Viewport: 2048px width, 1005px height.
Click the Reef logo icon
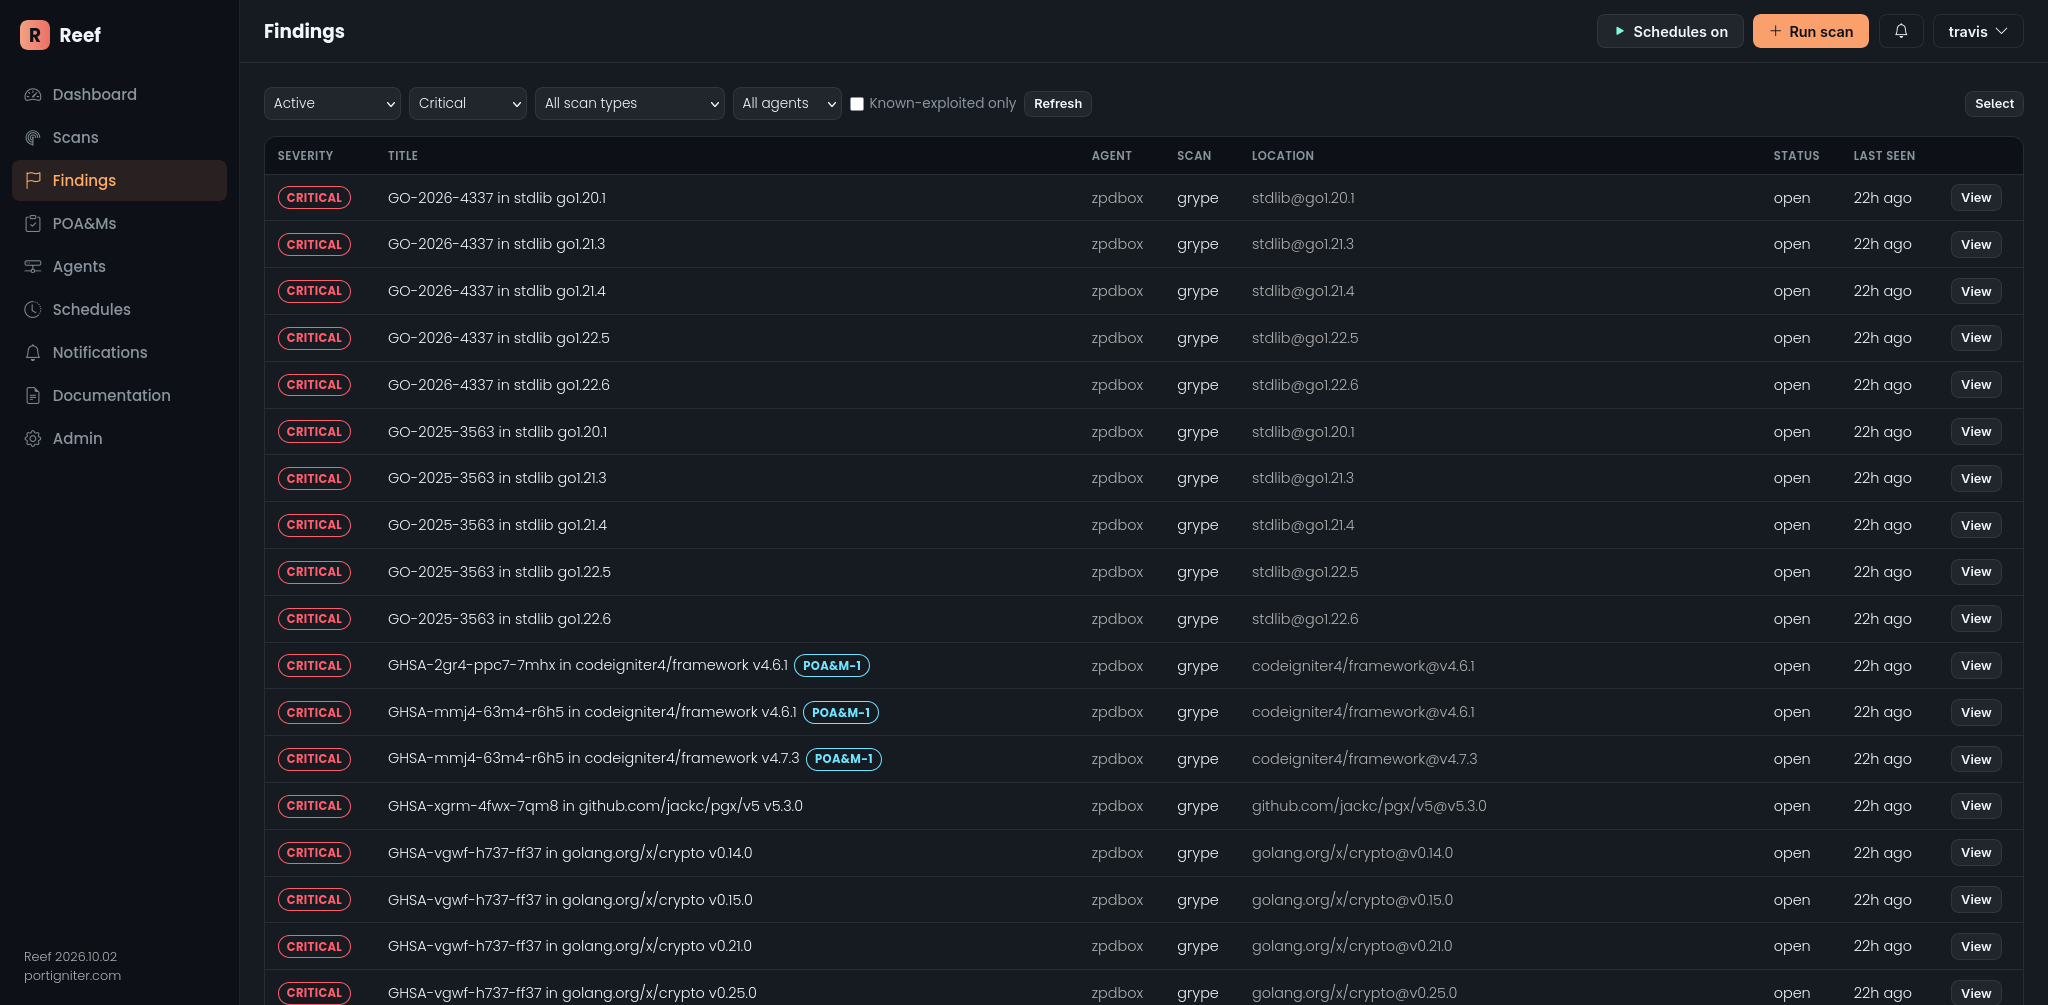34,35
